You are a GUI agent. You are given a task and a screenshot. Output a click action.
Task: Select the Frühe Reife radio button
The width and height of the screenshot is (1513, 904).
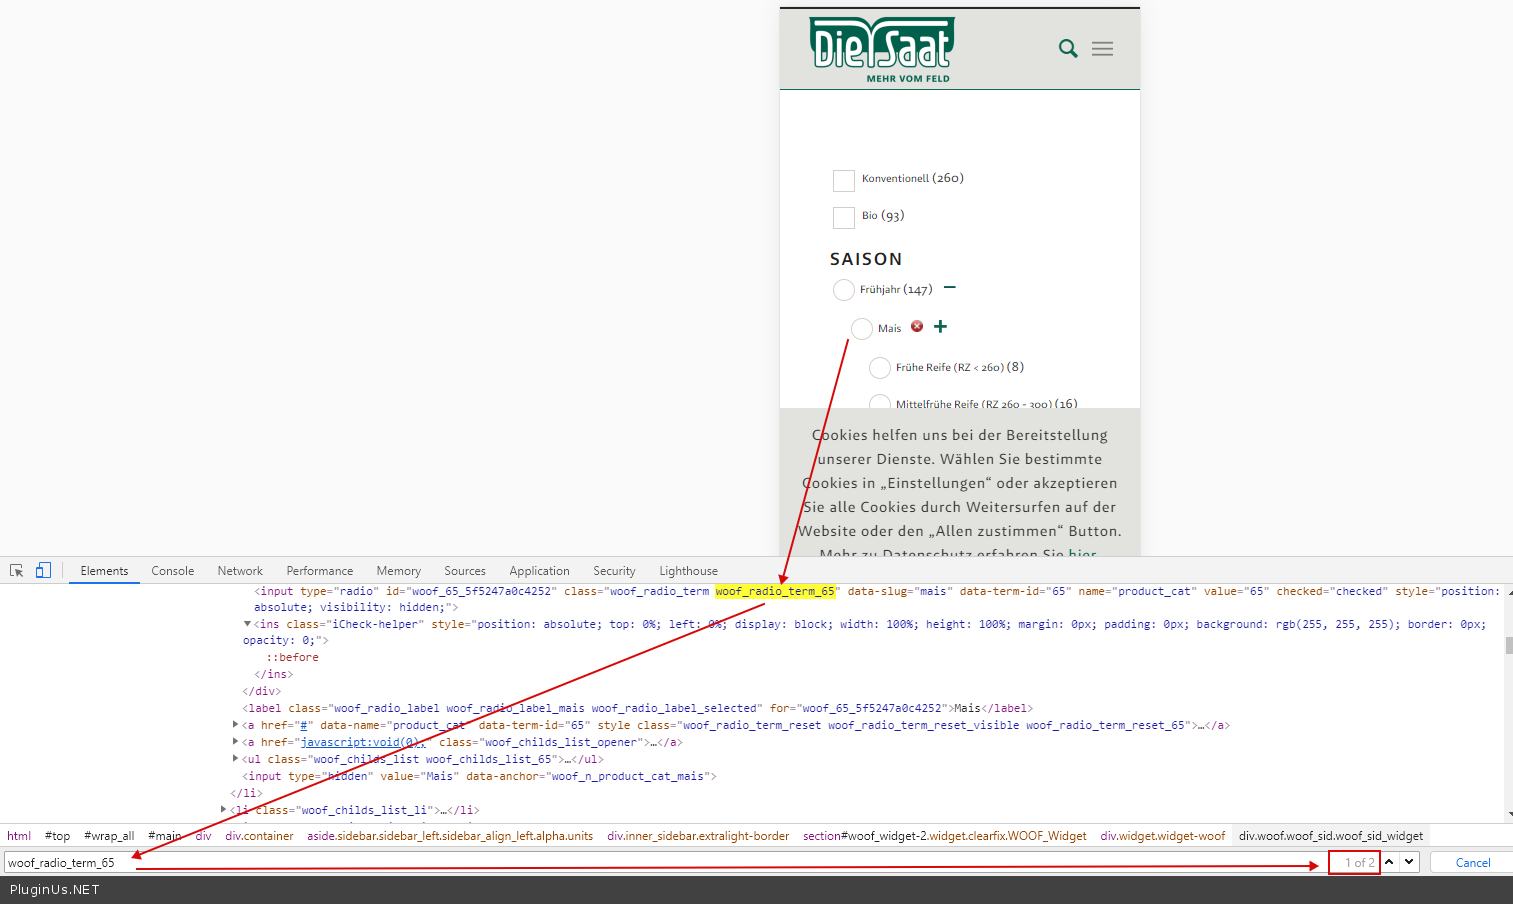880,368
